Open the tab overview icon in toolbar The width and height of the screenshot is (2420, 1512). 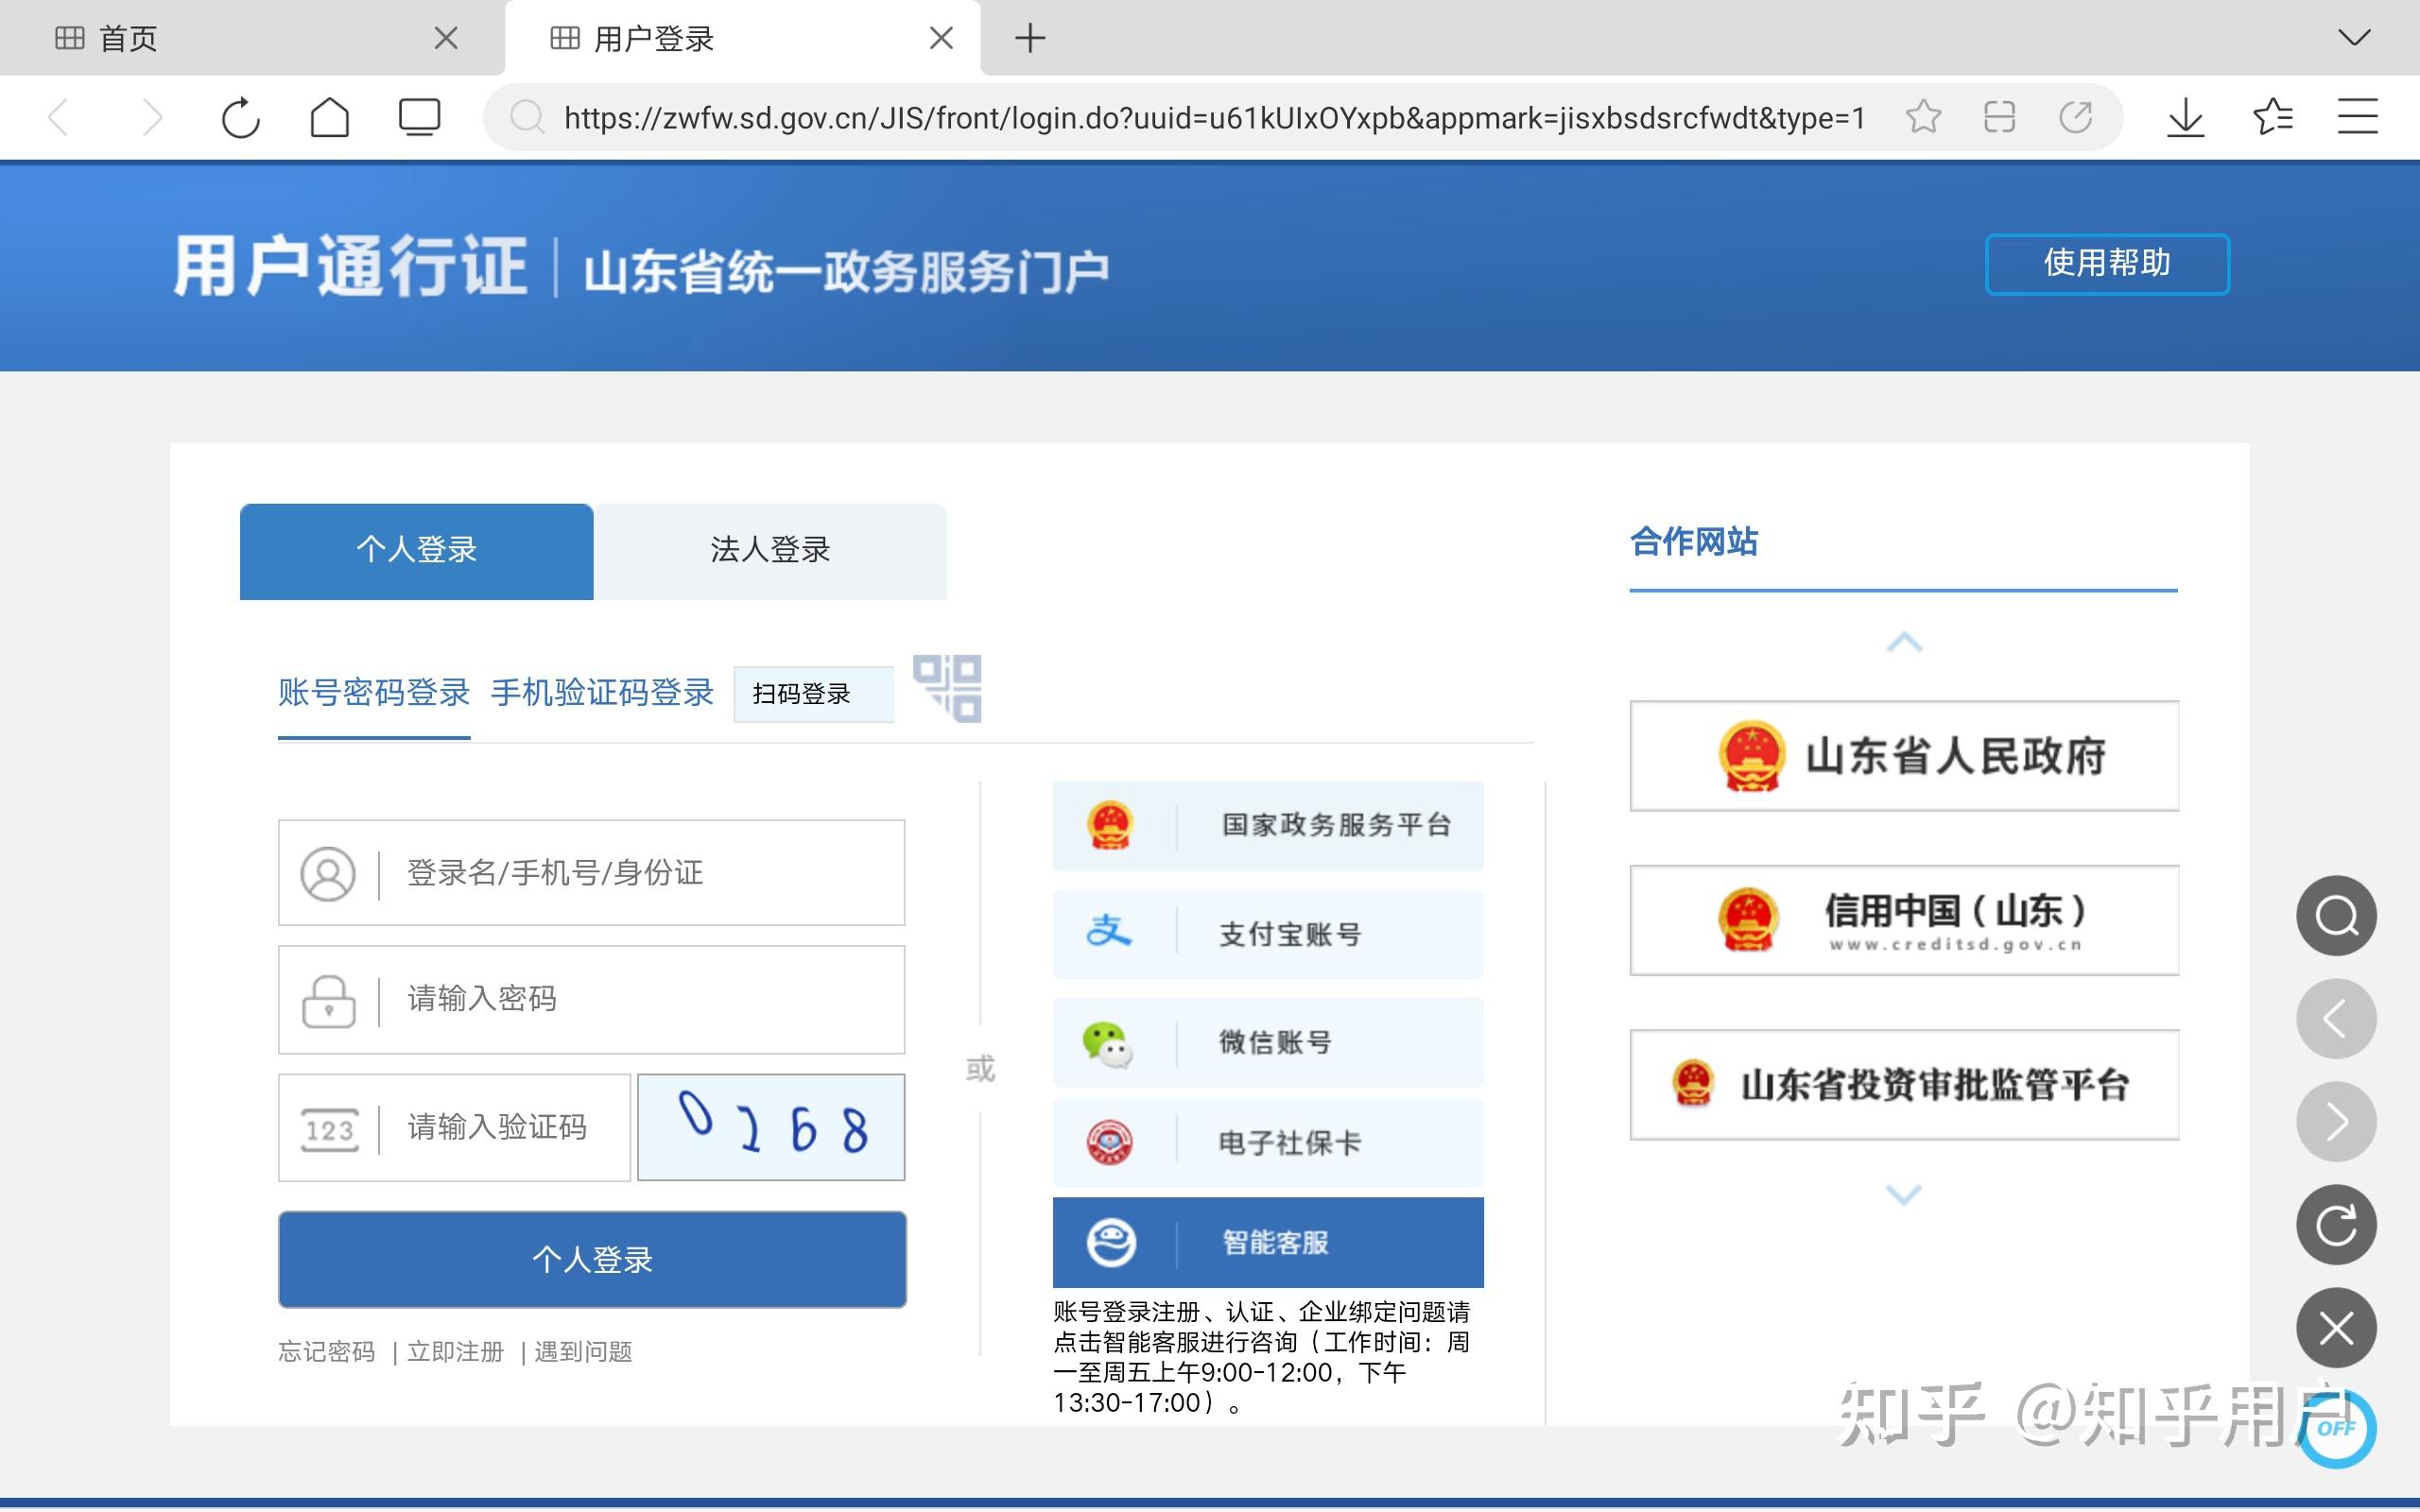pyautogui.click(x=419, y=118)
